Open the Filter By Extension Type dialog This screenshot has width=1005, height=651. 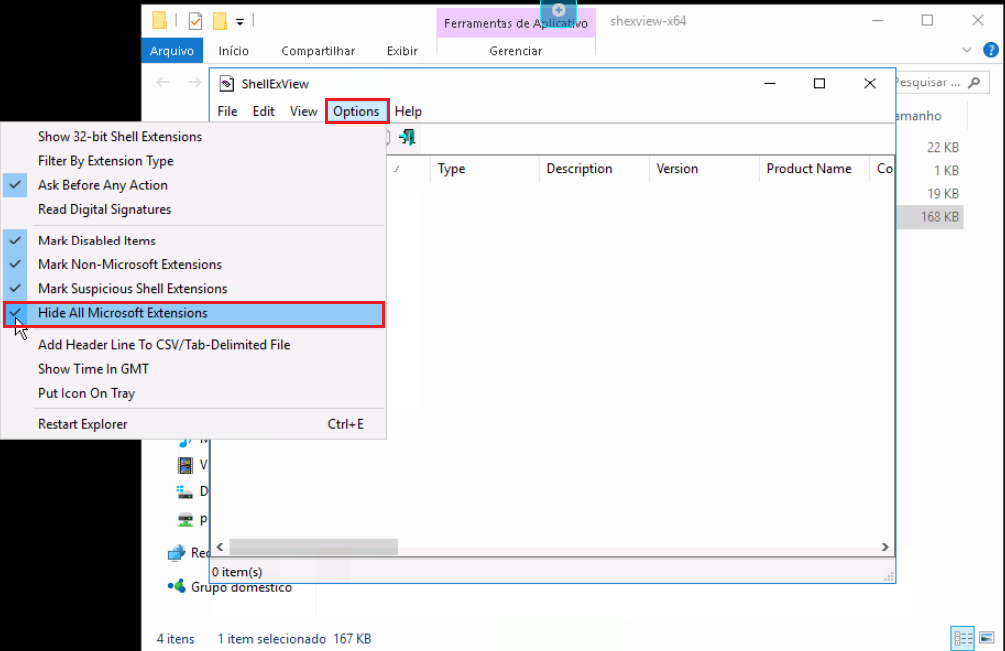tap(194, 161)
